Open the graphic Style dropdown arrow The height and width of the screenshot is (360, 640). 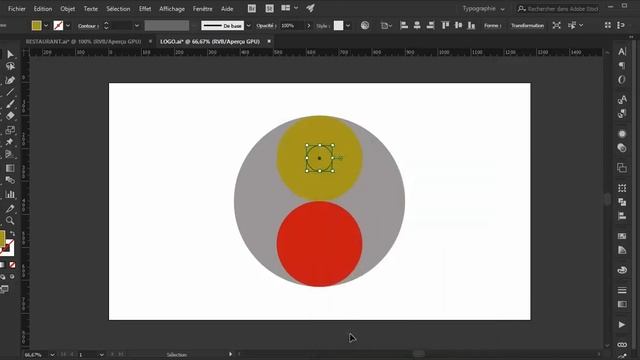click(348, 26)
